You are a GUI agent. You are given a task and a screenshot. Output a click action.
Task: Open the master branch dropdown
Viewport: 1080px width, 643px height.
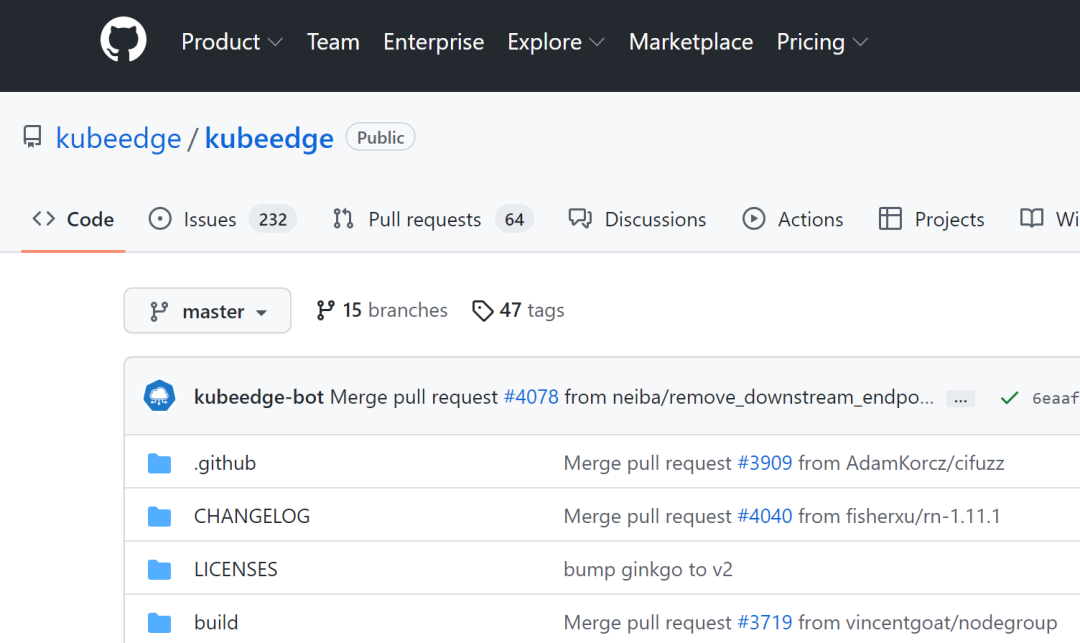pyautogui.click(x=207, y=311)
